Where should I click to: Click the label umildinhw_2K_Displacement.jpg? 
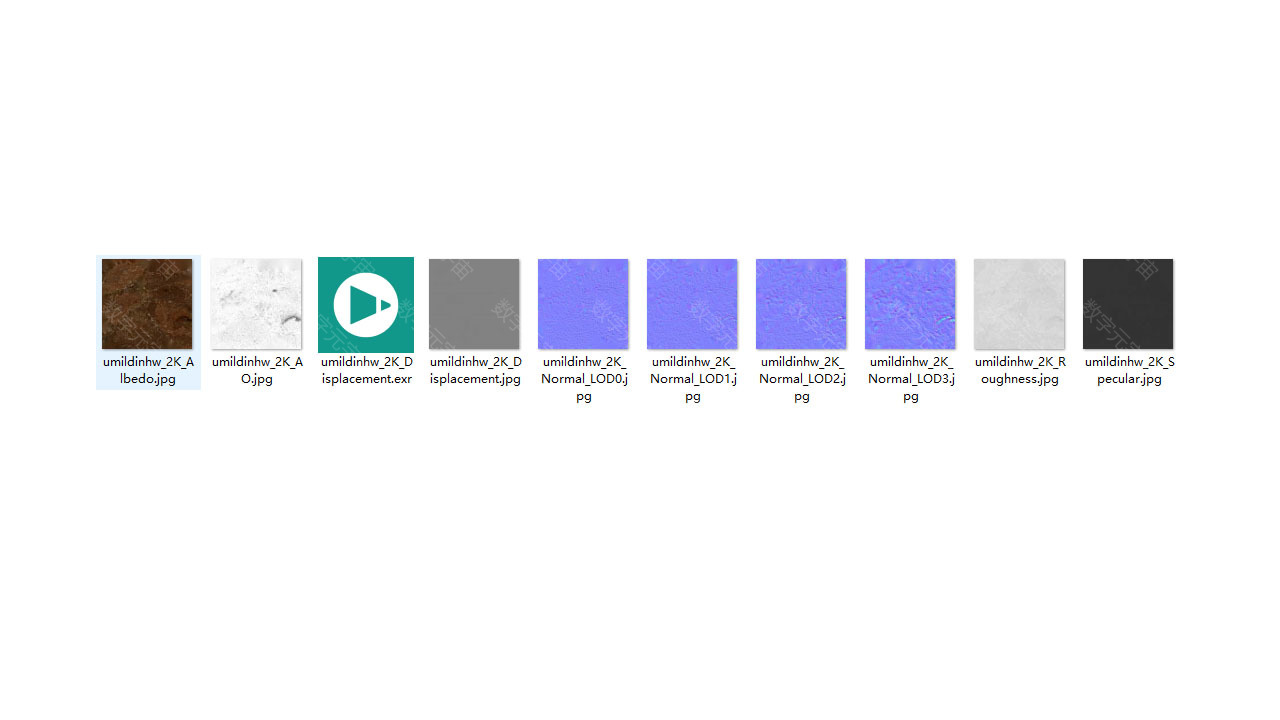coord(475,371)
